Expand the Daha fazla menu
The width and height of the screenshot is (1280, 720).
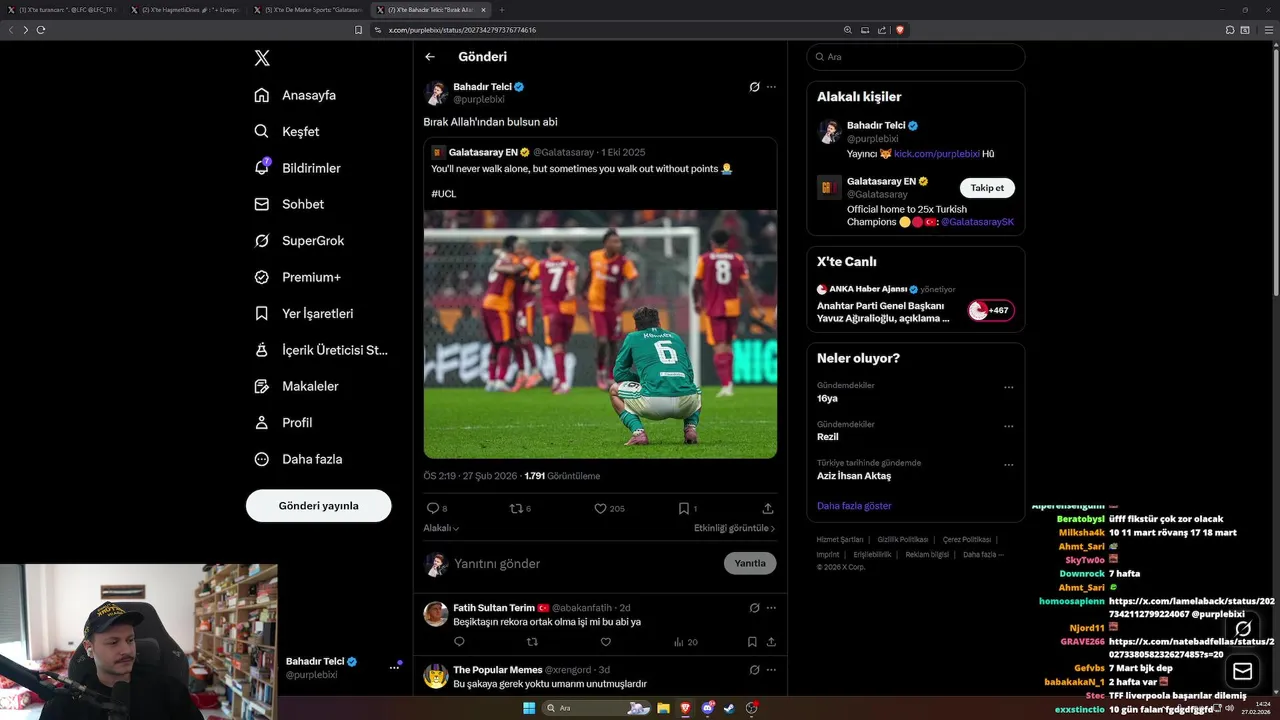(x=298, y=459)
